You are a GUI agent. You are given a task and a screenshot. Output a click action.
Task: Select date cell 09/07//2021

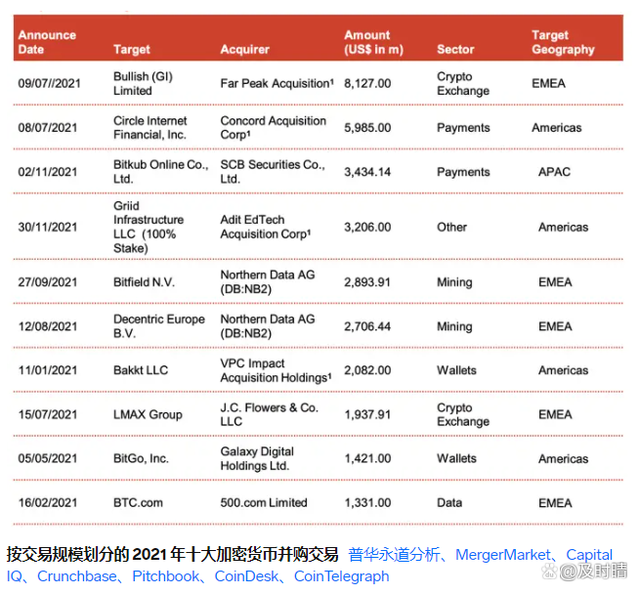click(49, 83)
